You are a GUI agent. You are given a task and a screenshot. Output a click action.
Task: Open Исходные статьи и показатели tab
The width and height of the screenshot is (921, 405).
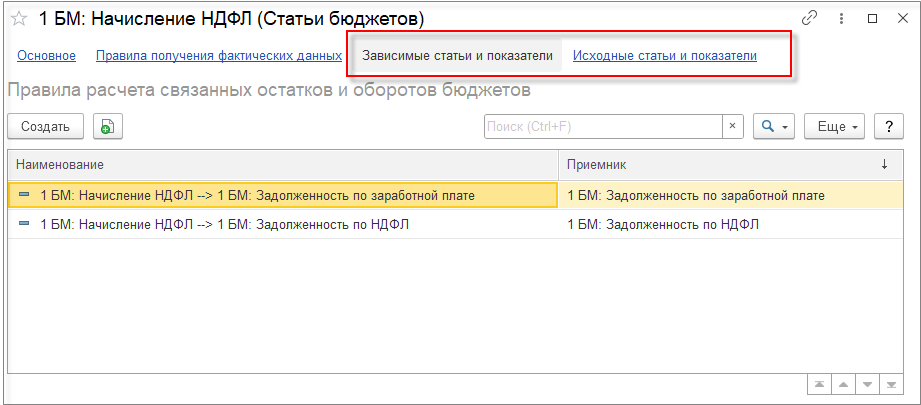pos(664,56)
